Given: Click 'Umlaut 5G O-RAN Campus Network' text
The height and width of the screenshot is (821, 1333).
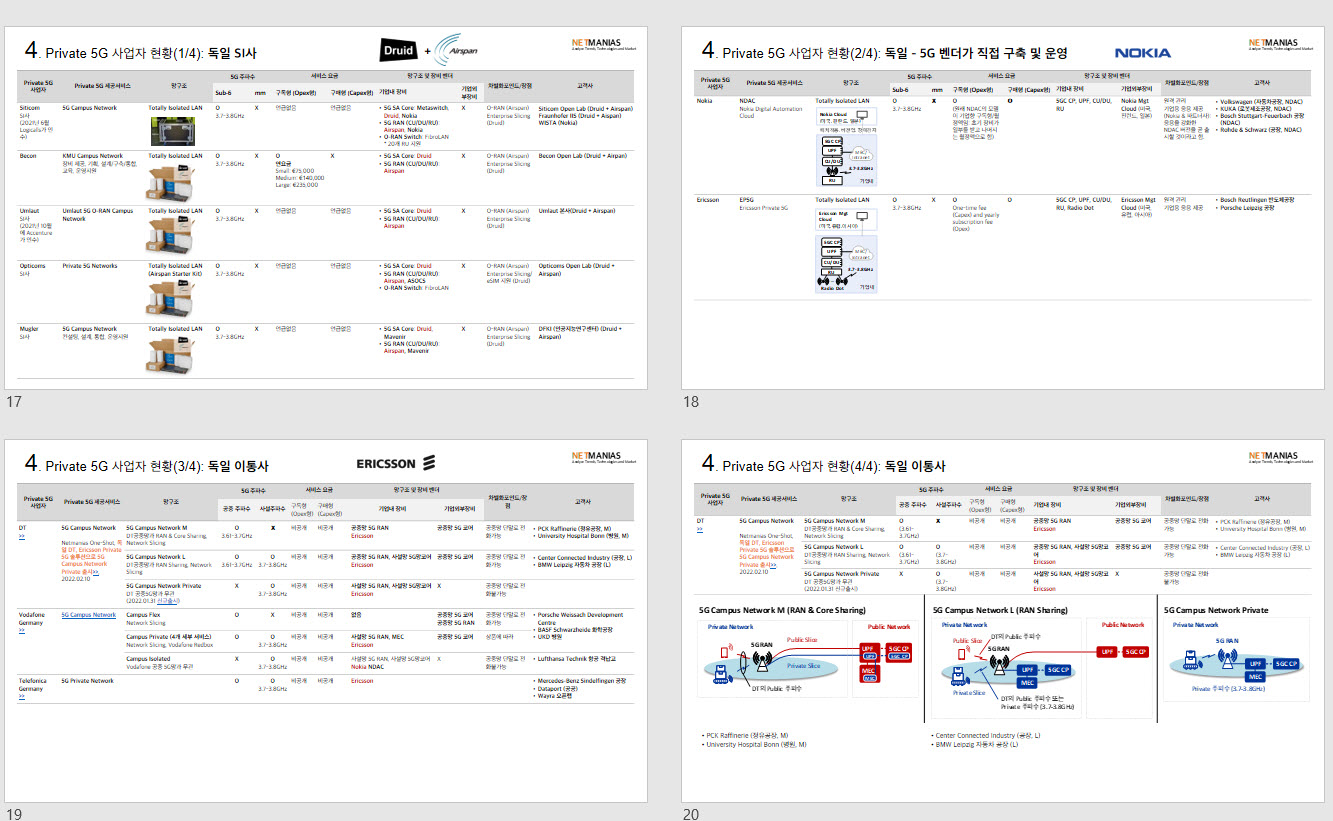Looking at the screenshot, I should (x=97, y=215).
